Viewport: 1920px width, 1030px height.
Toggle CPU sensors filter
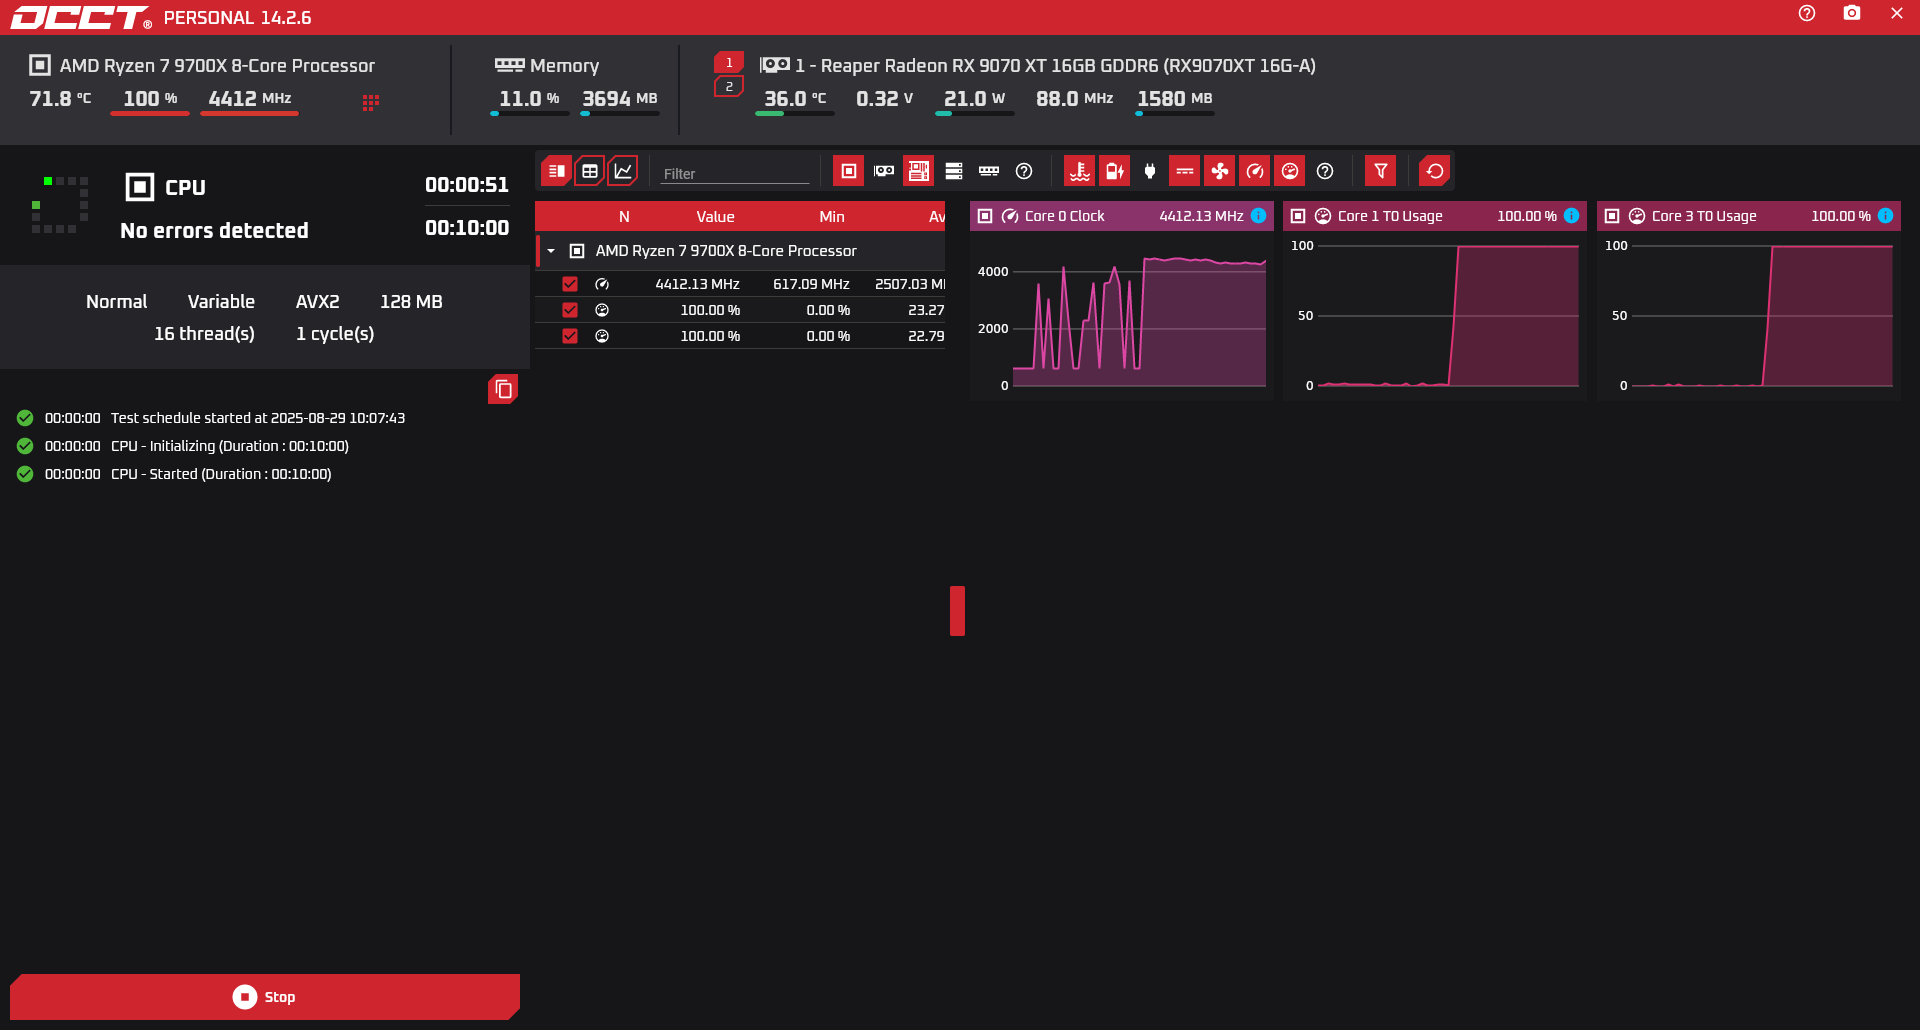(x=848, y=171)
